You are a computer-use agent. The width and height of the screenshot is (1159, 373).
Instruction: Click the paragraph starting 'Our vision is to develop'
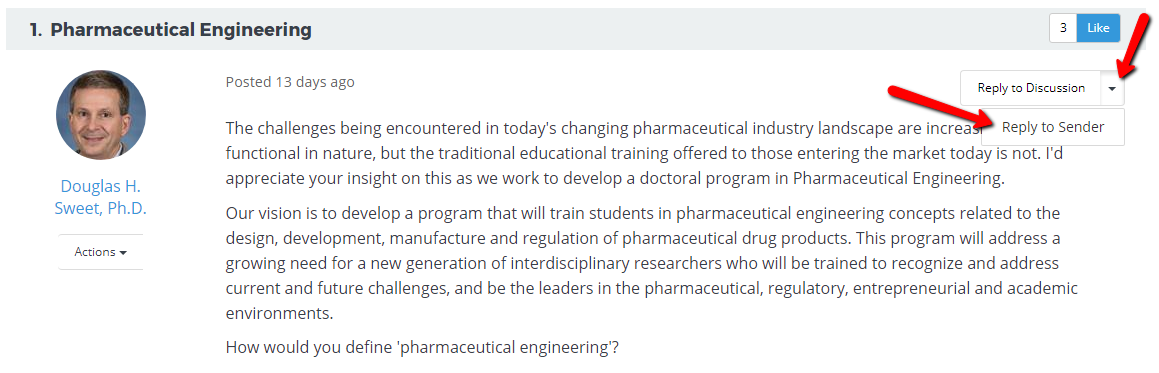coord(651,264)
